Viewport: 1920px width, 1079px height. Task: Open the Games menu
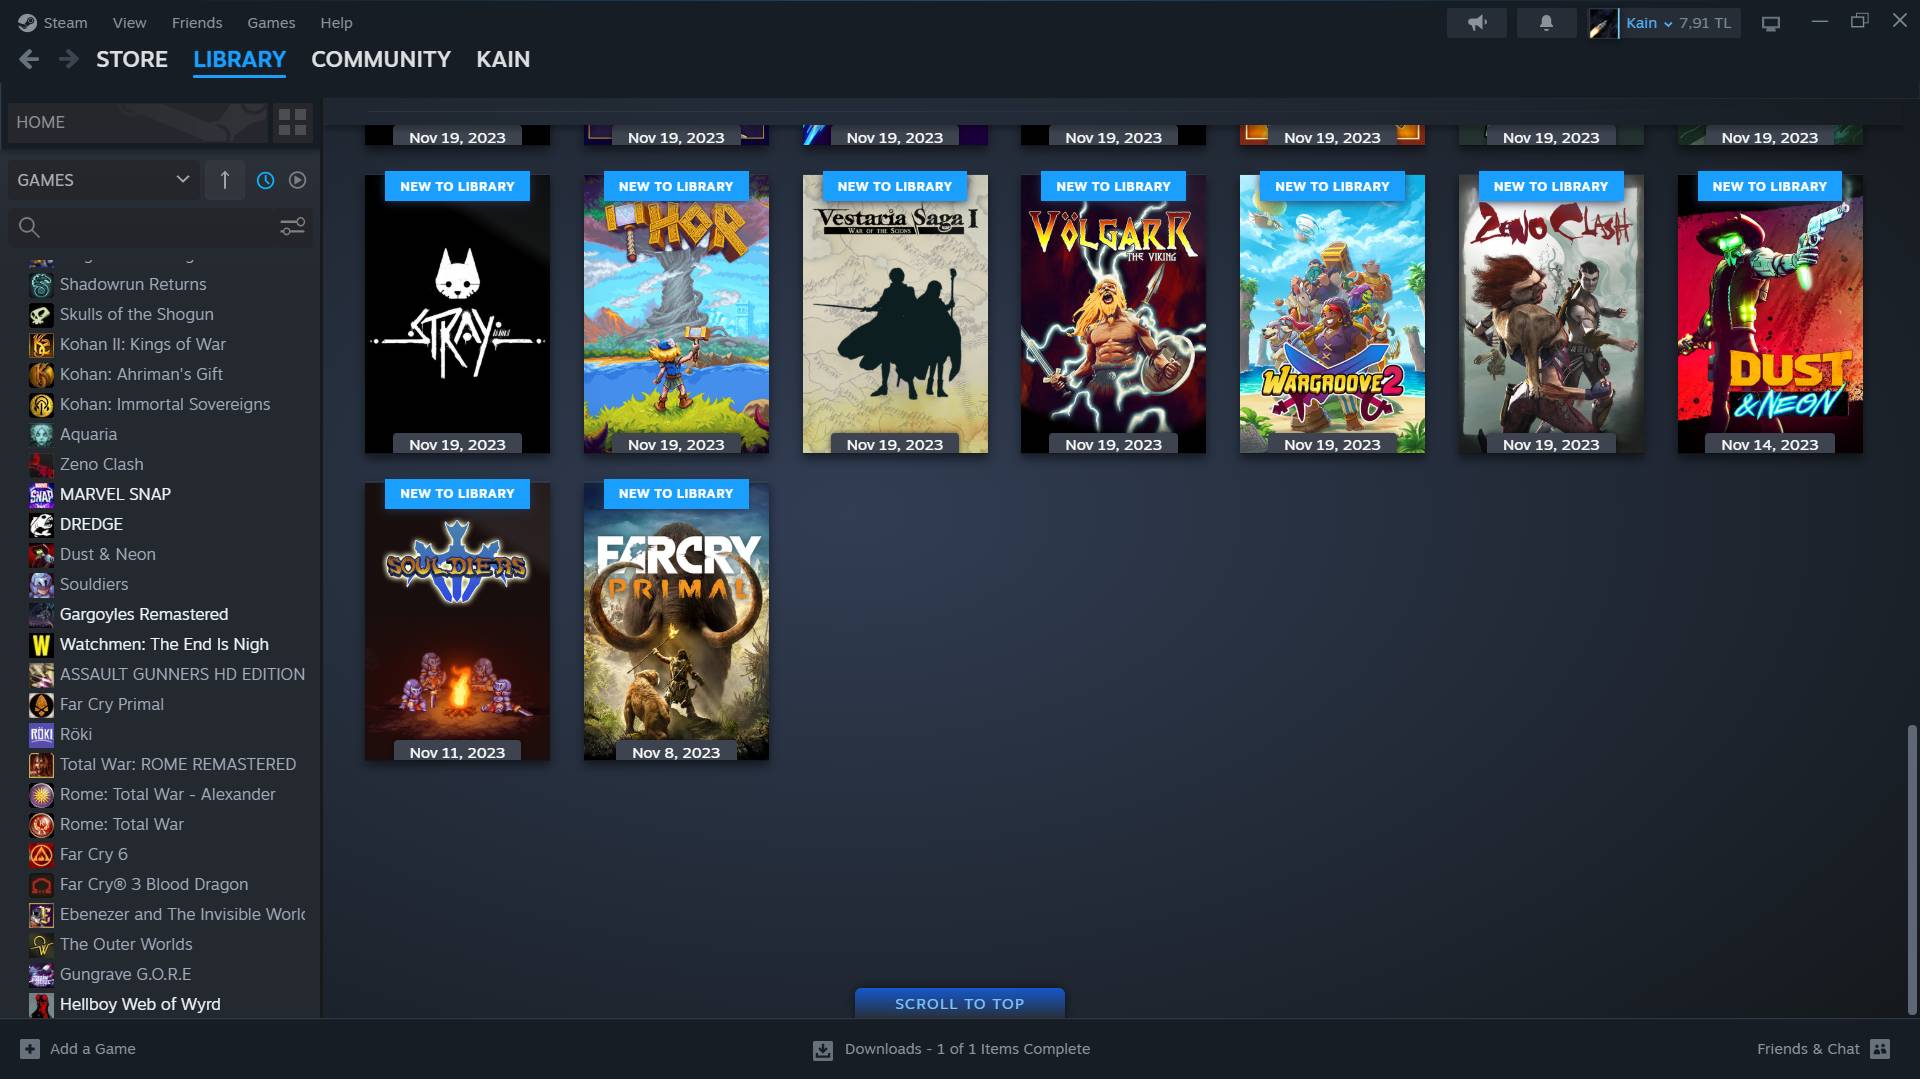(271, 22)
